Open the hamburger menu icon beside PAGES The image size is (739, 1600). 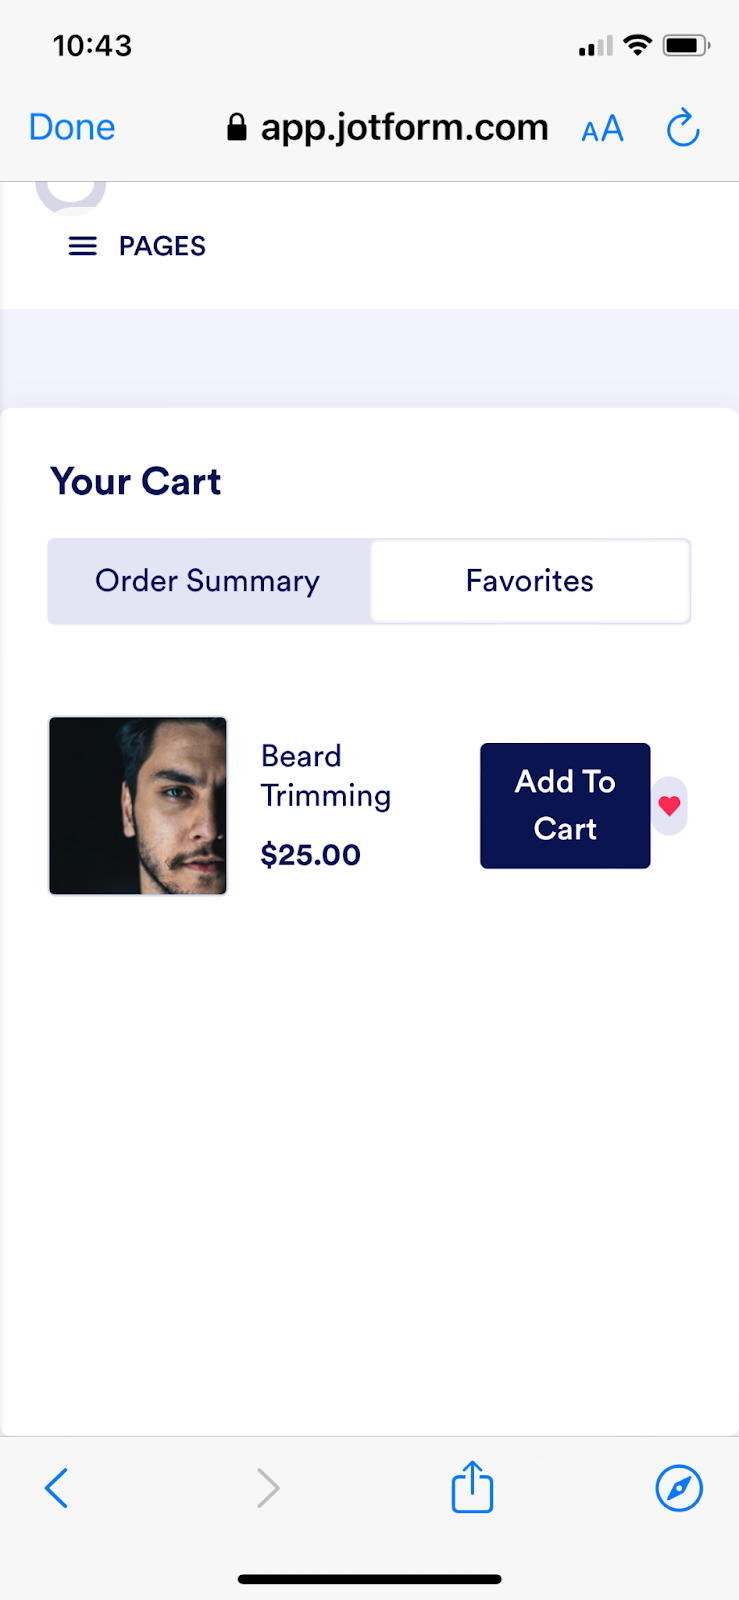(83, 246)
